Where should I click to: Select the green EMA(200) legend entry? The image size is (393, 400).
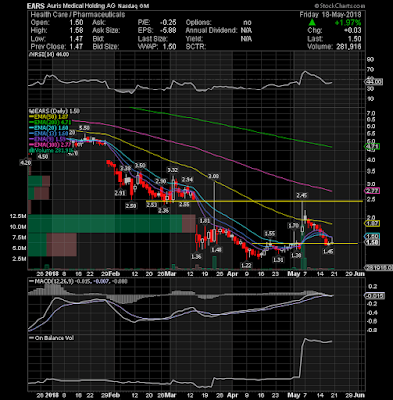tap(50, 122)
